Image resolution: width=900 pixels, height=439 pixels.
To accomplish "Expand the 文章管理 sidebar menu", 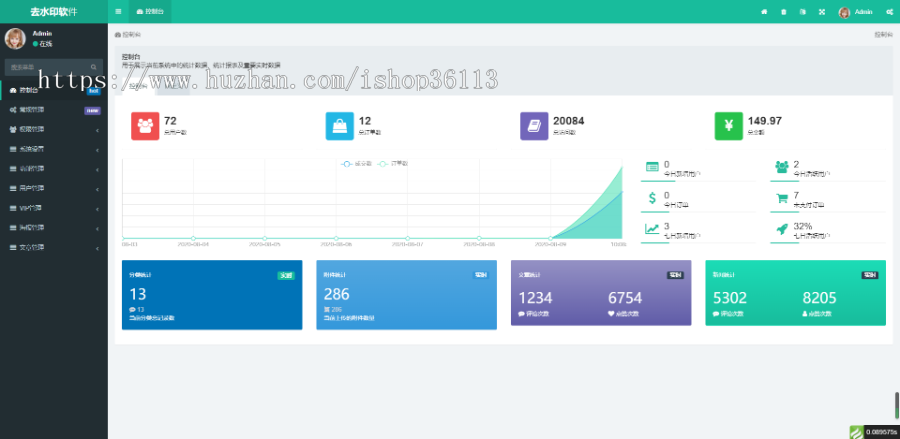I will 54,247.
